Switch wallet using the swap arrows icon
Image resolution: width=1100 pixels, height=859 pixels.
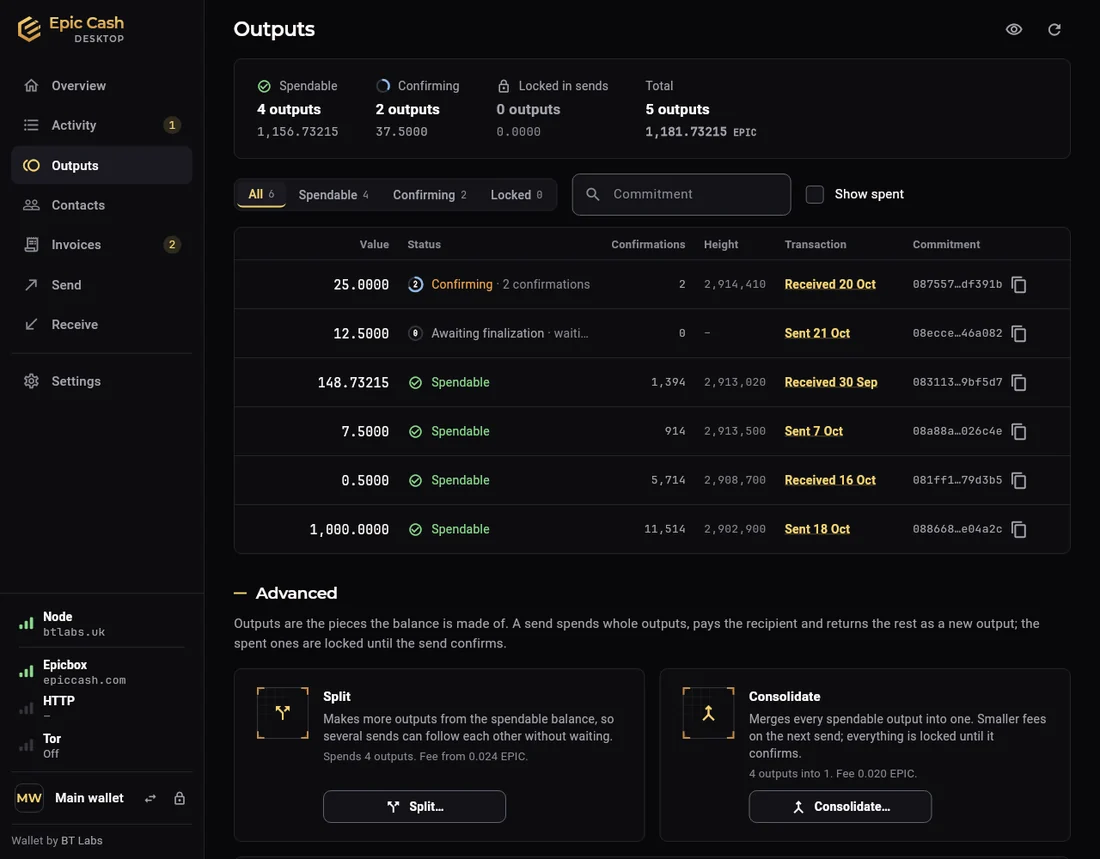(150, 799)
